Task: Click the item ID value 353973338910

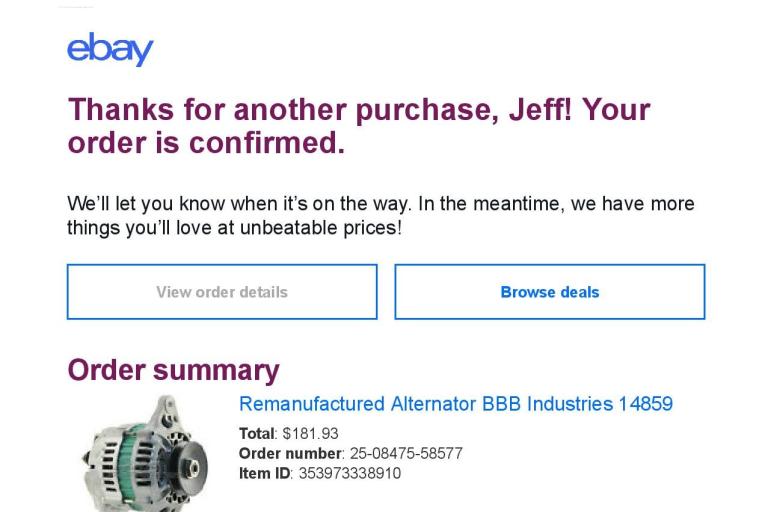Action: 350,474
